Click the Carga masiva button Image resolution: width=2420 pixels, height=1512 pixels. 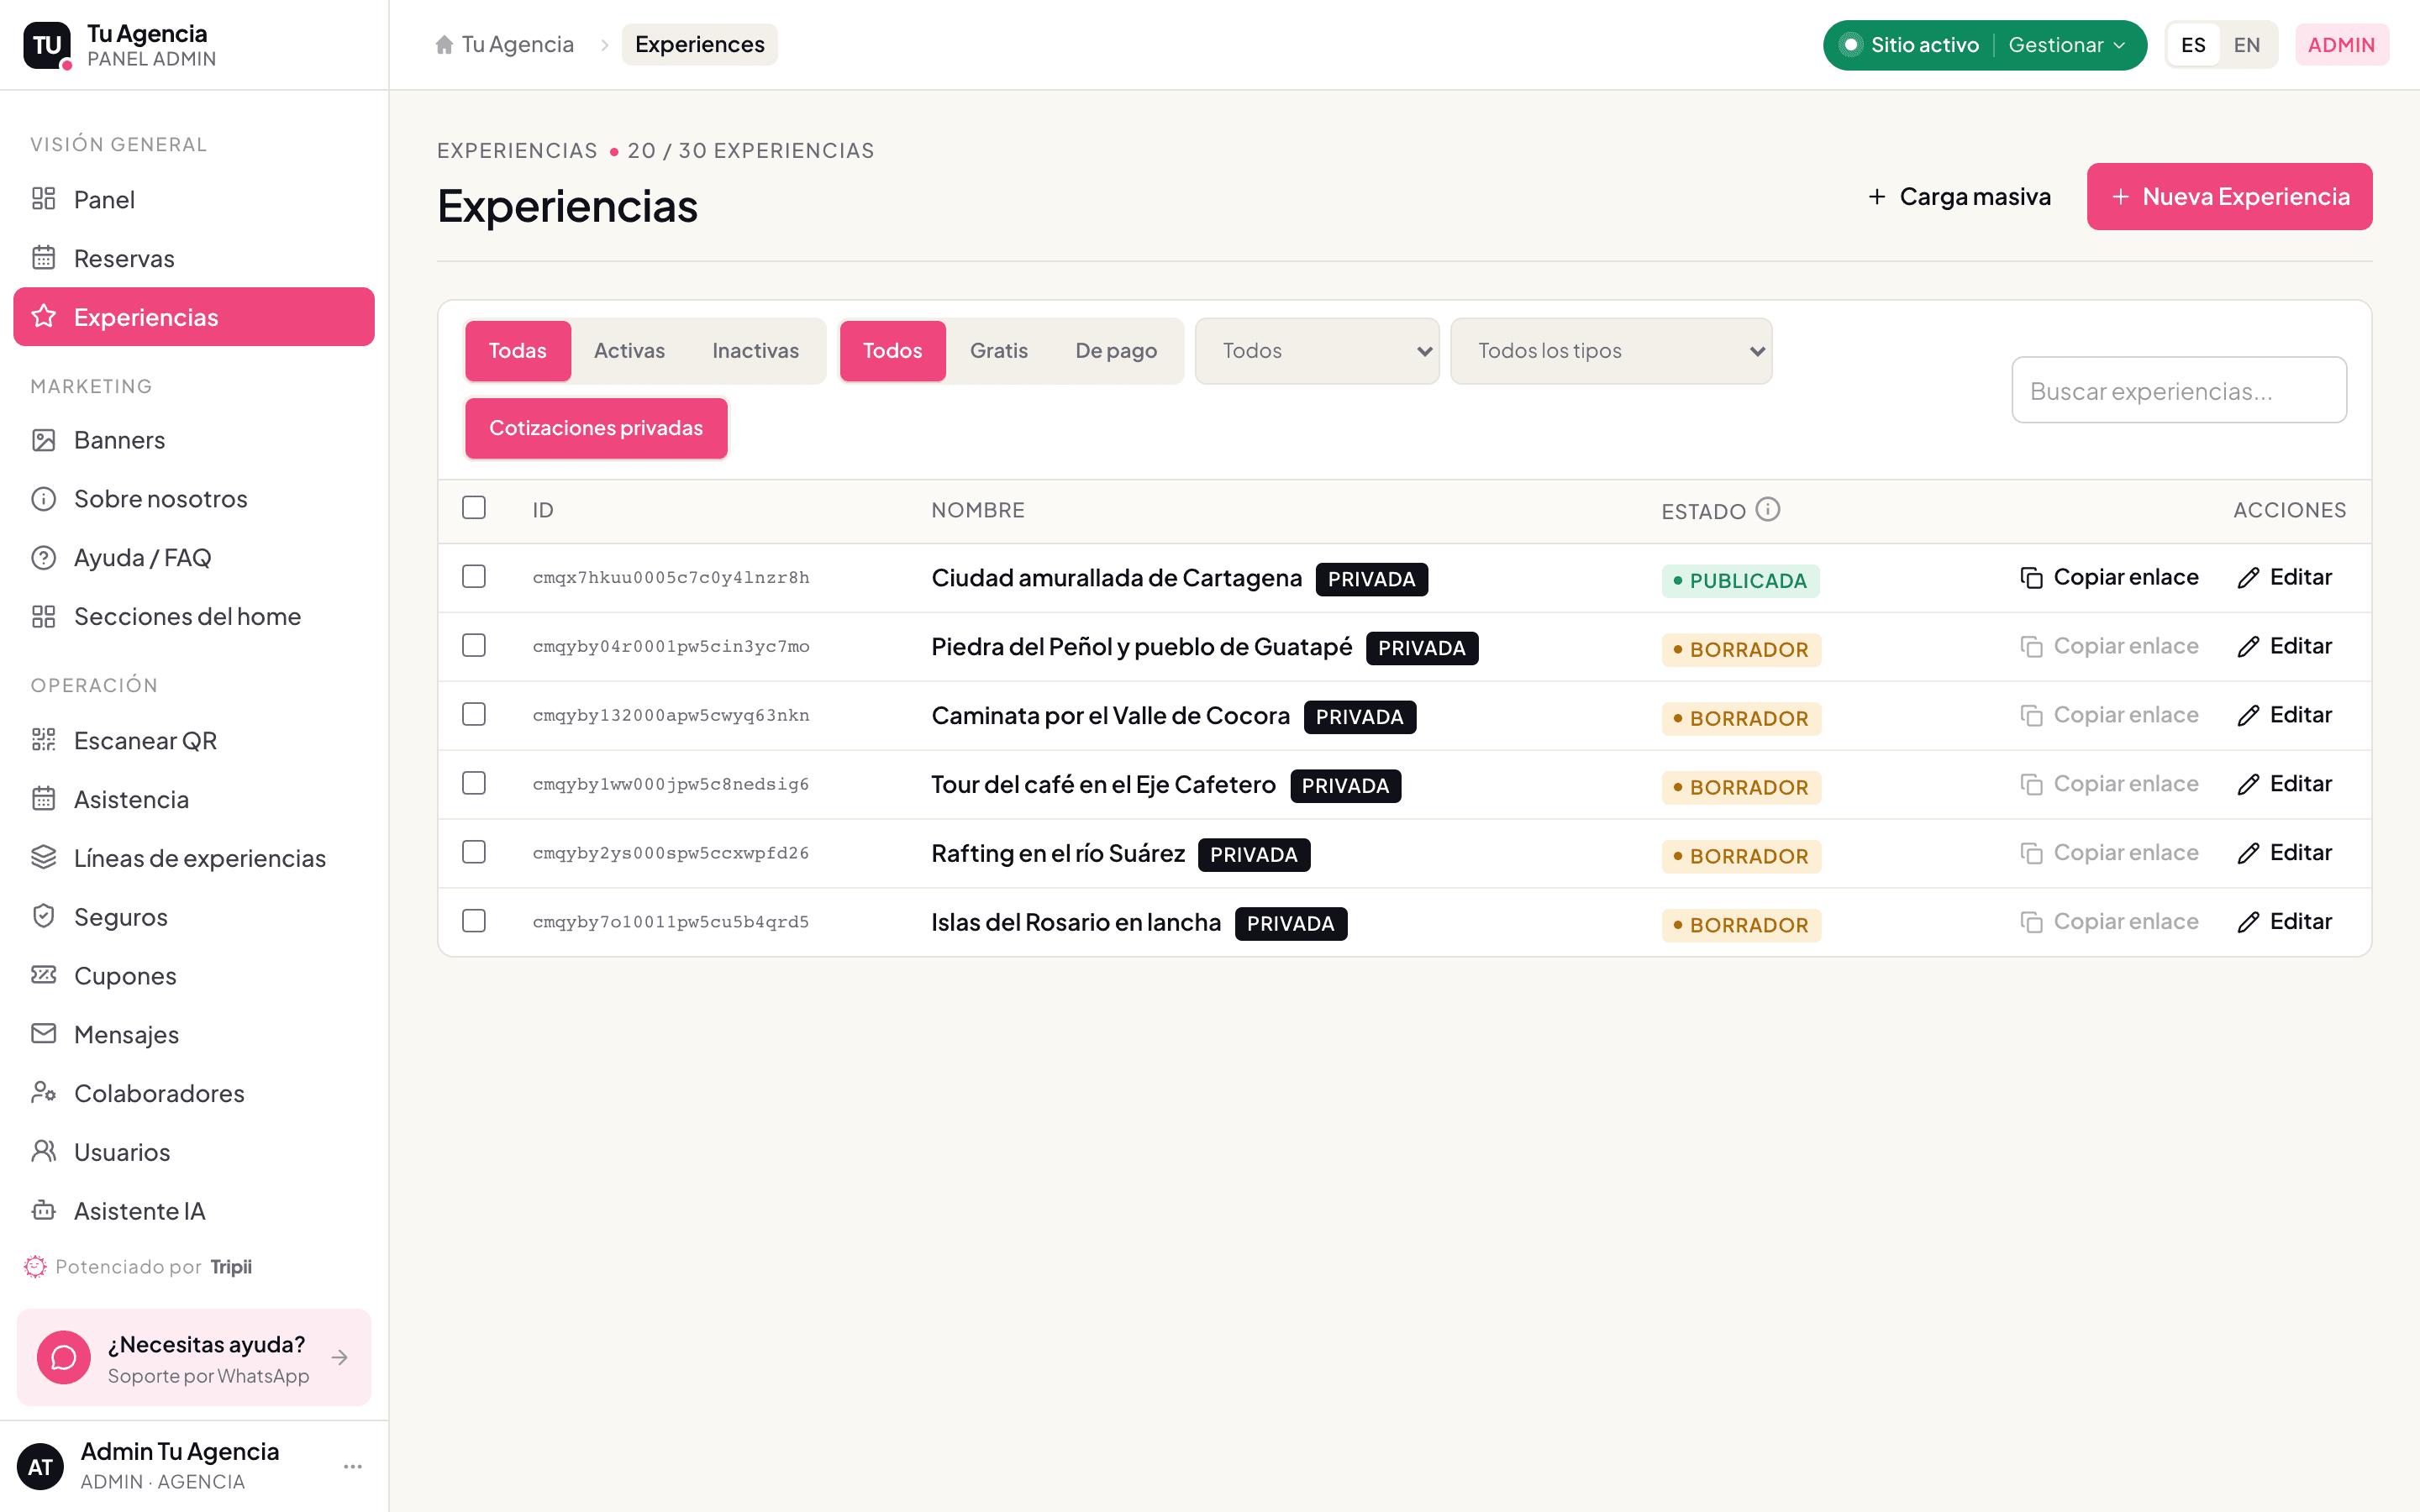1960,197
